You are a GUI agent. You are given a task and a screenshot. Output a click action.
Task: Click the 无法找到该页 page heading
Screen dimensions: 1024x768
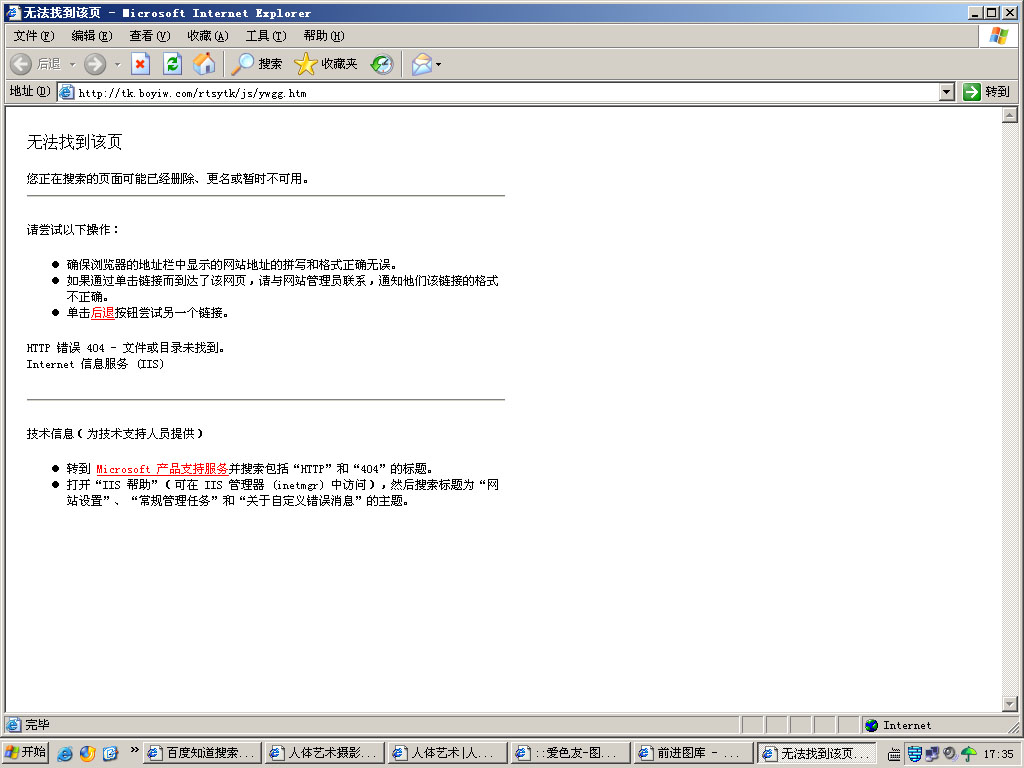click(74, 142)
